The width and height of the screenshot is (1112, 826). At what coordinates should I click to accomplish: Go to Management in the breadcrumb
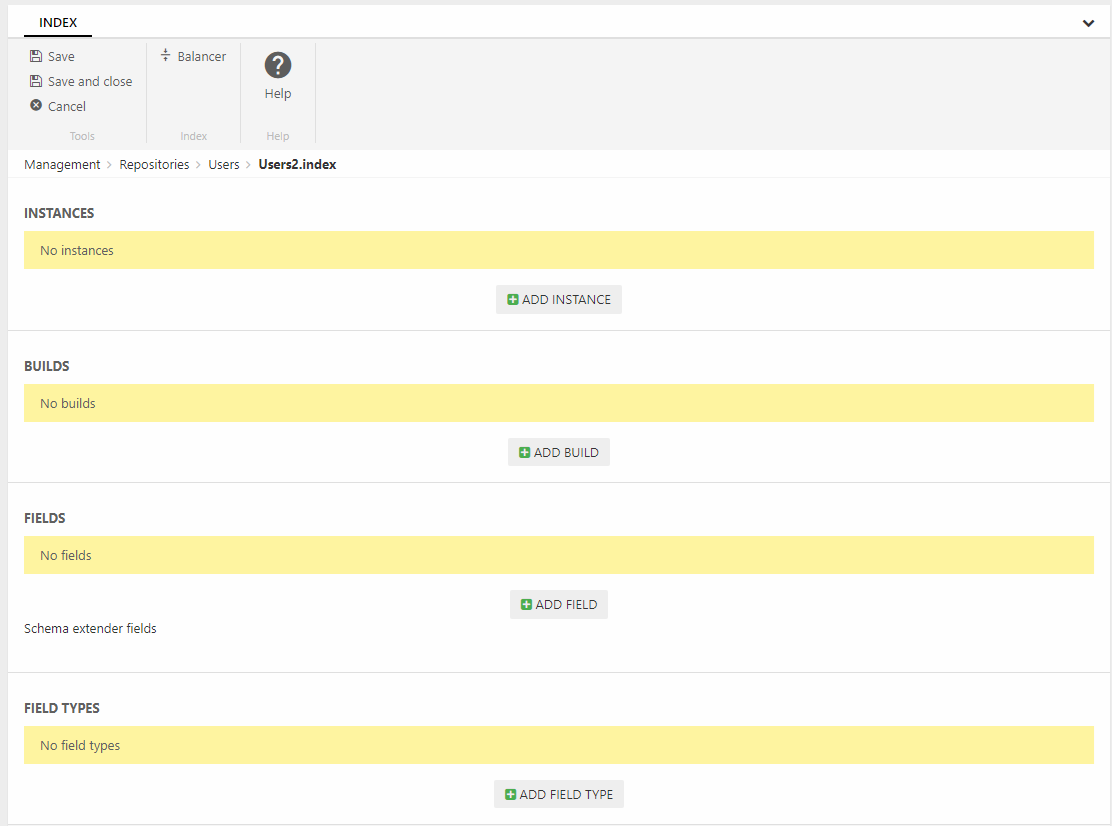[x=62, y=165]
